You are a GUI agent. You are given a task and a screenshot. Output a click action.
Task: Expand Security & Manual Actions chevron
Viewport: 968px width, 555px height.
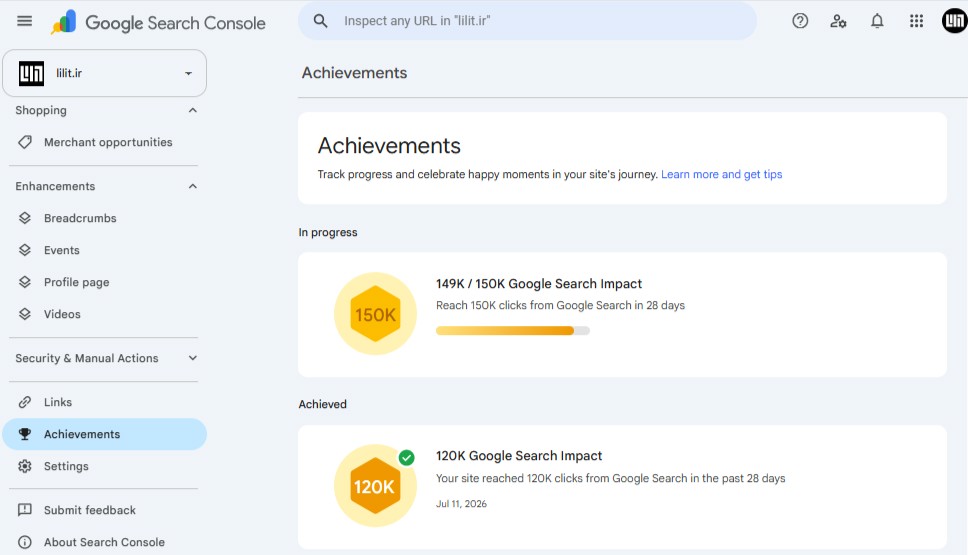pos(193,358)
